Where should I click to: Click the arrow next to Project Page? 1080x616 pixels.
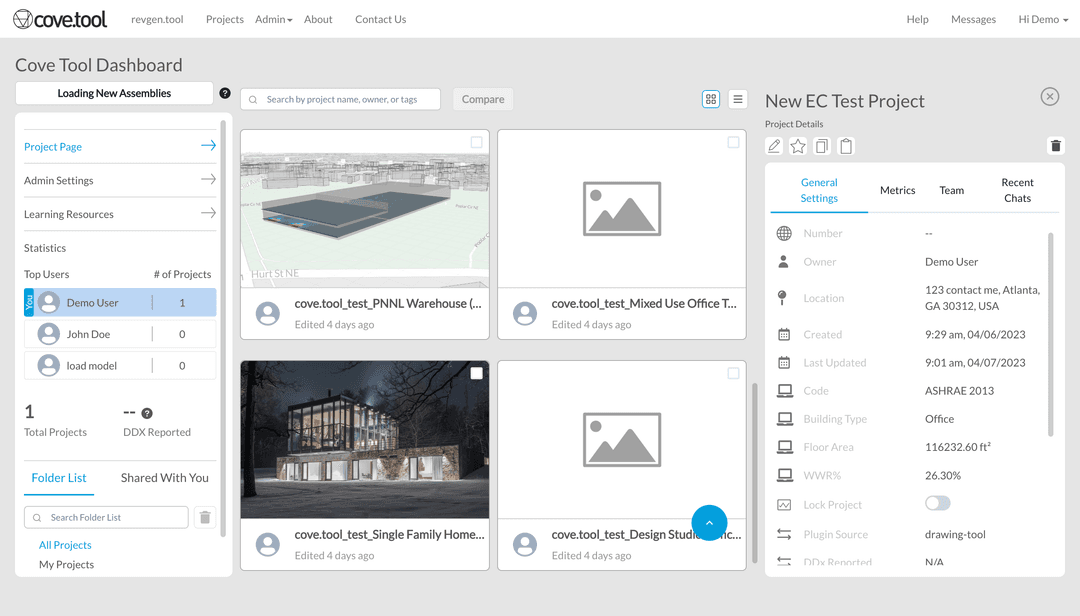point(208,145)
